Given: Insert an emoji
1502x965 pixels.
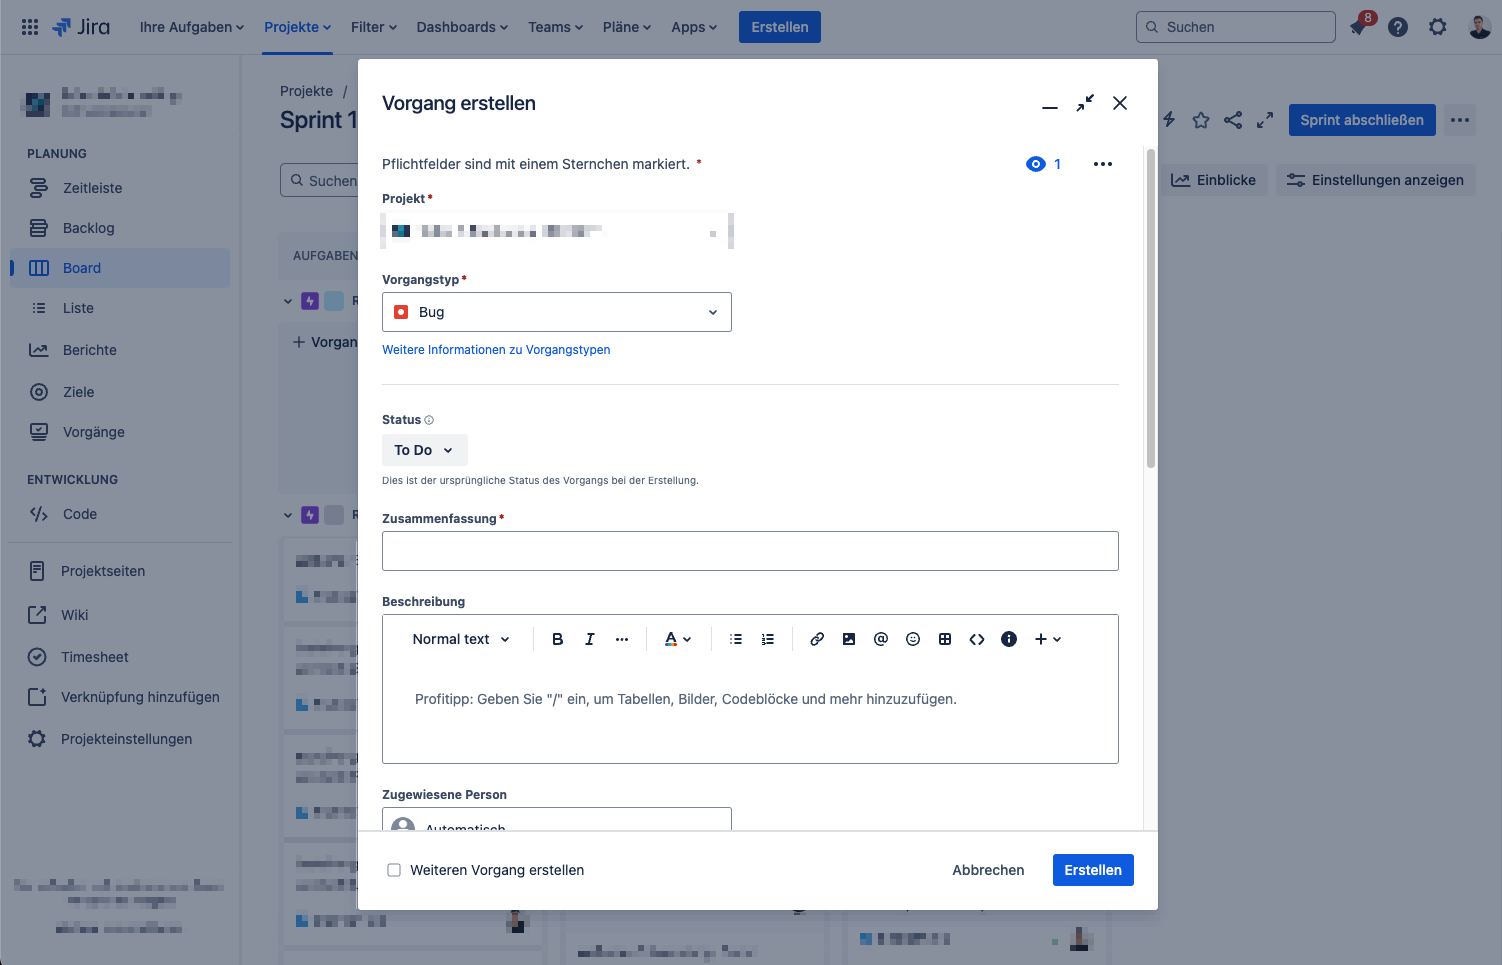Looking at the screenshot, I should 913,639.
